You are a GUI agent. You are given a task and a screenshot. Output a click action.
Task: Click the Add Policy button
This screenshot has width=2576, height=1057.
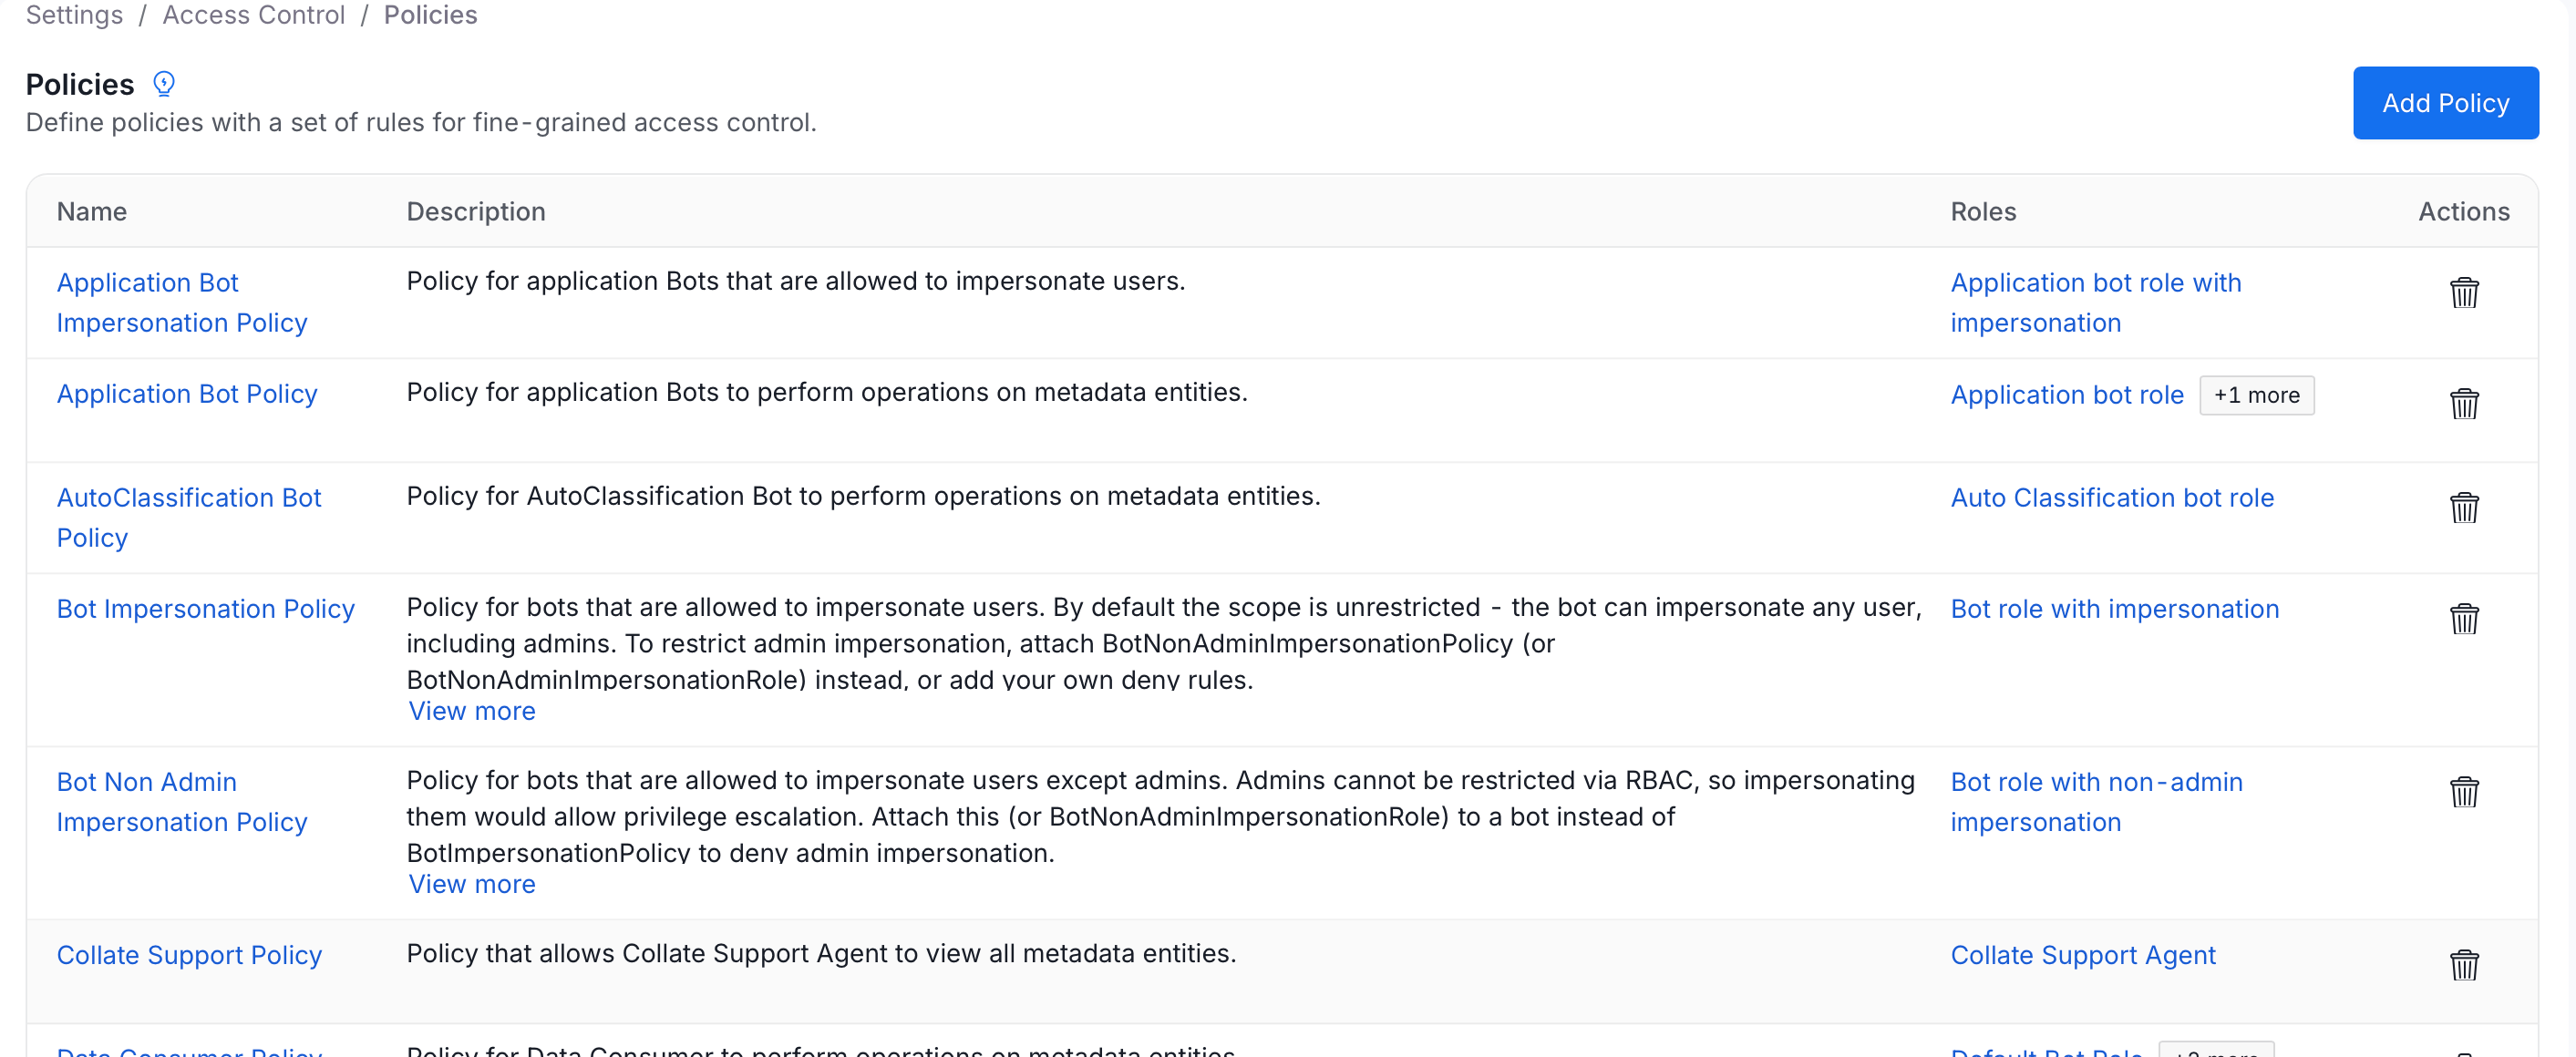coord(2445,103)
